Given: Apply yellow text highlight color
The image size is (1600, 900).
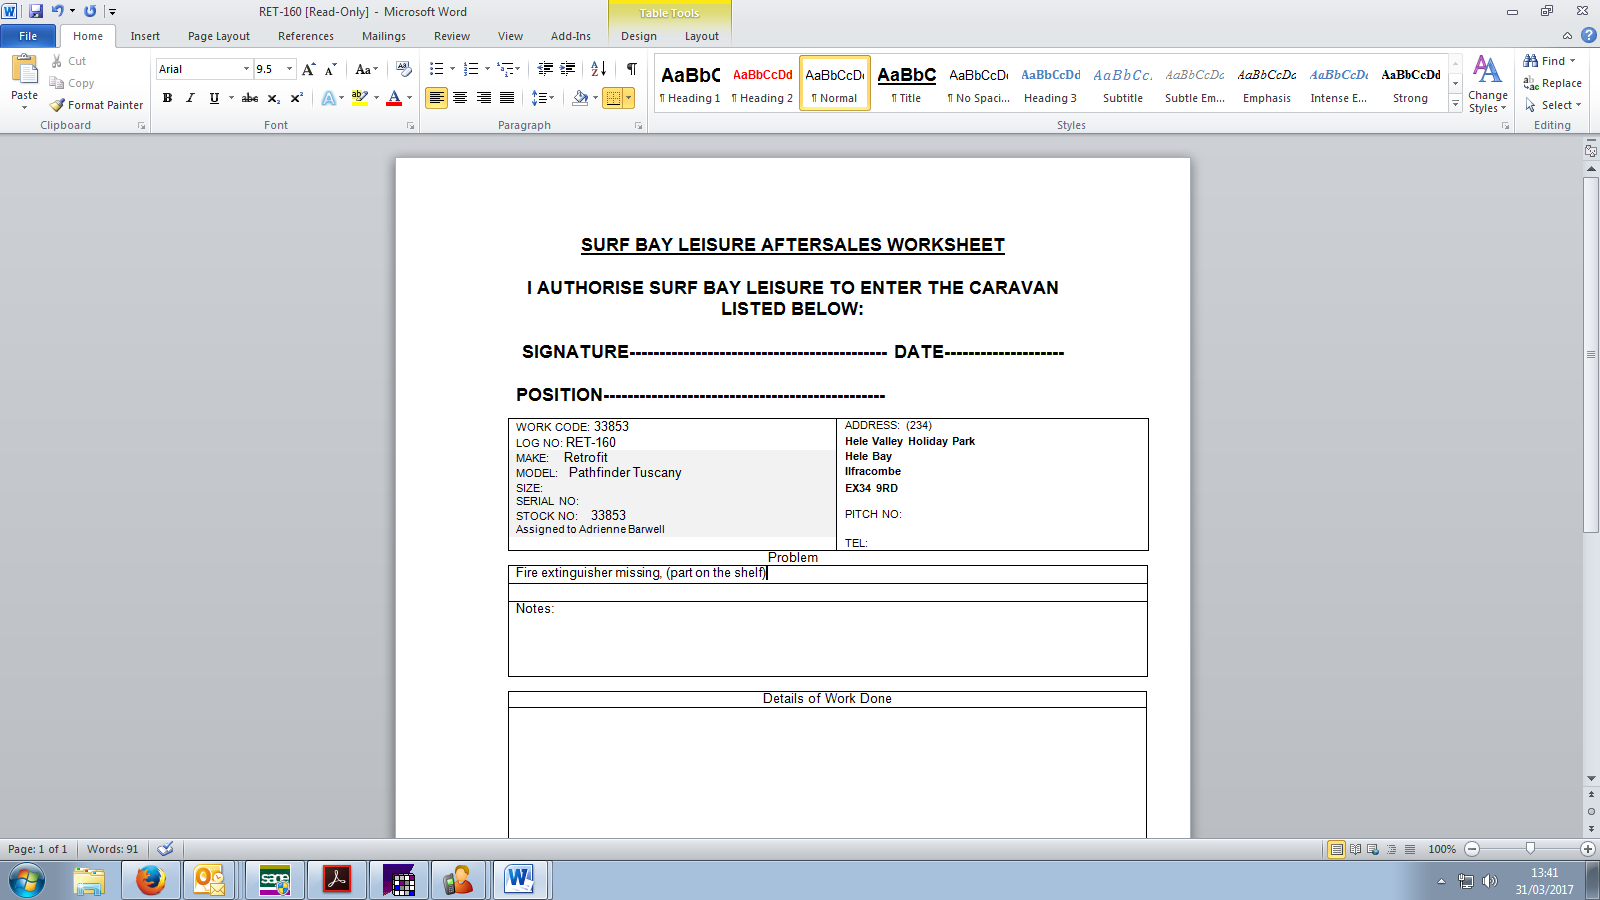Looking at the screenshot, I should 360,98.
